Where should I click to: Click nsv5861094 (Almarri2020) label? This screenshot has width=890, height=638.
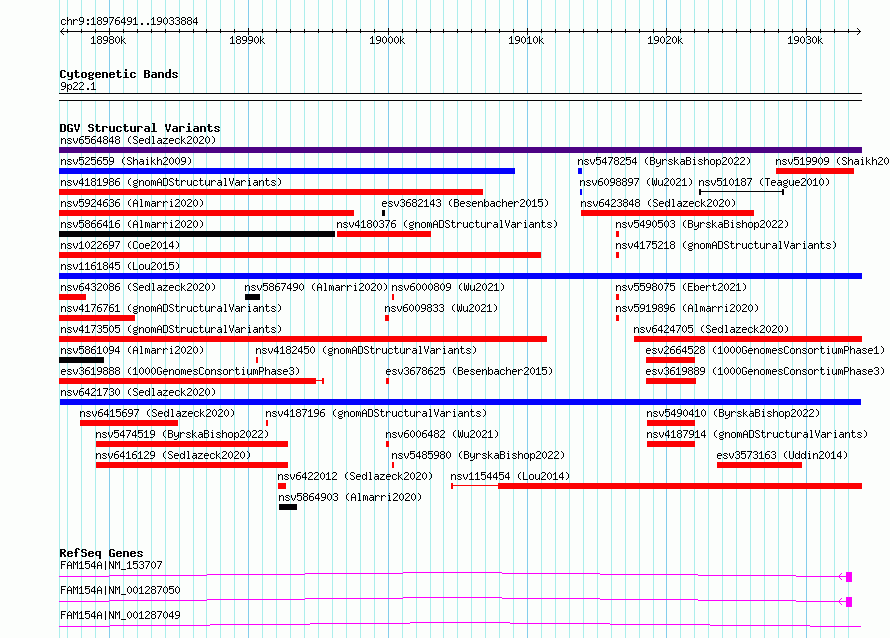(132, 350)
